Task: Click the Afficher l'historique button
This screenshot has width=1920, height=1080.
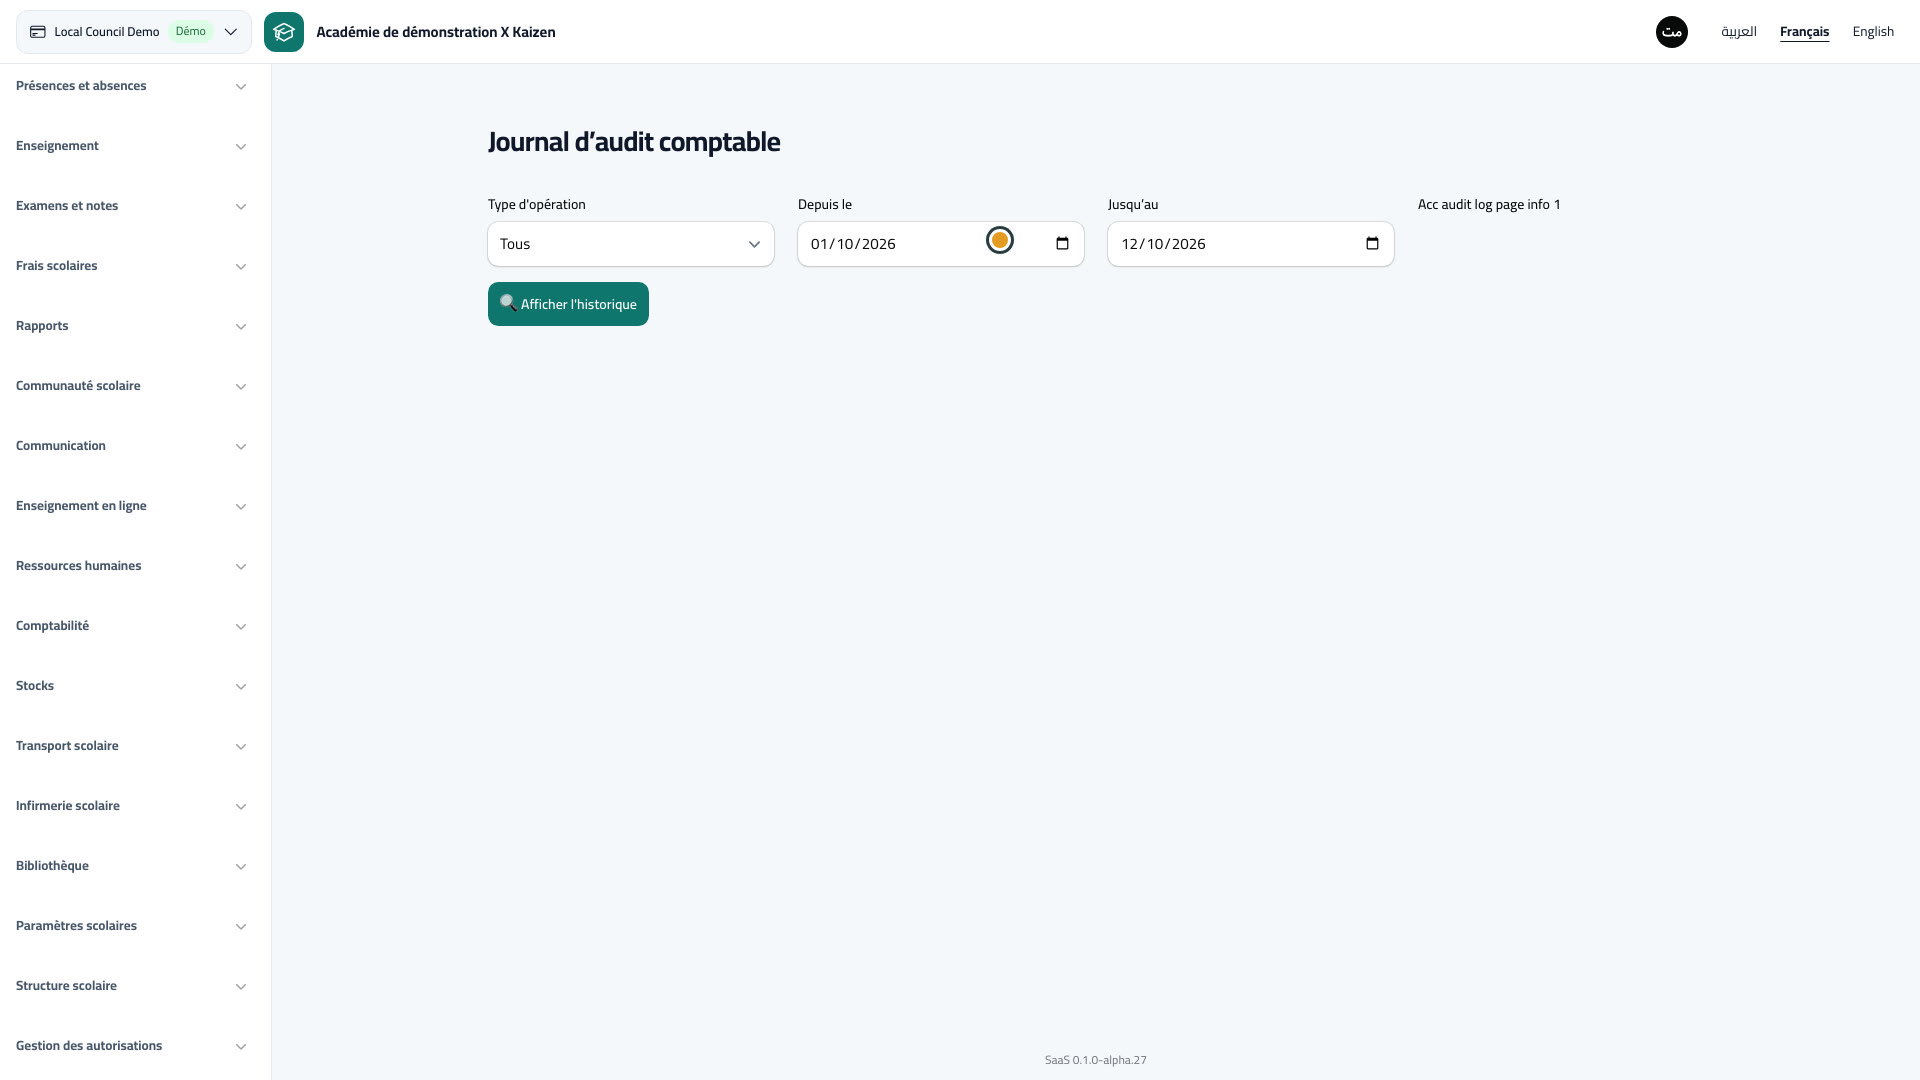Action: click(x=568, y=304)
